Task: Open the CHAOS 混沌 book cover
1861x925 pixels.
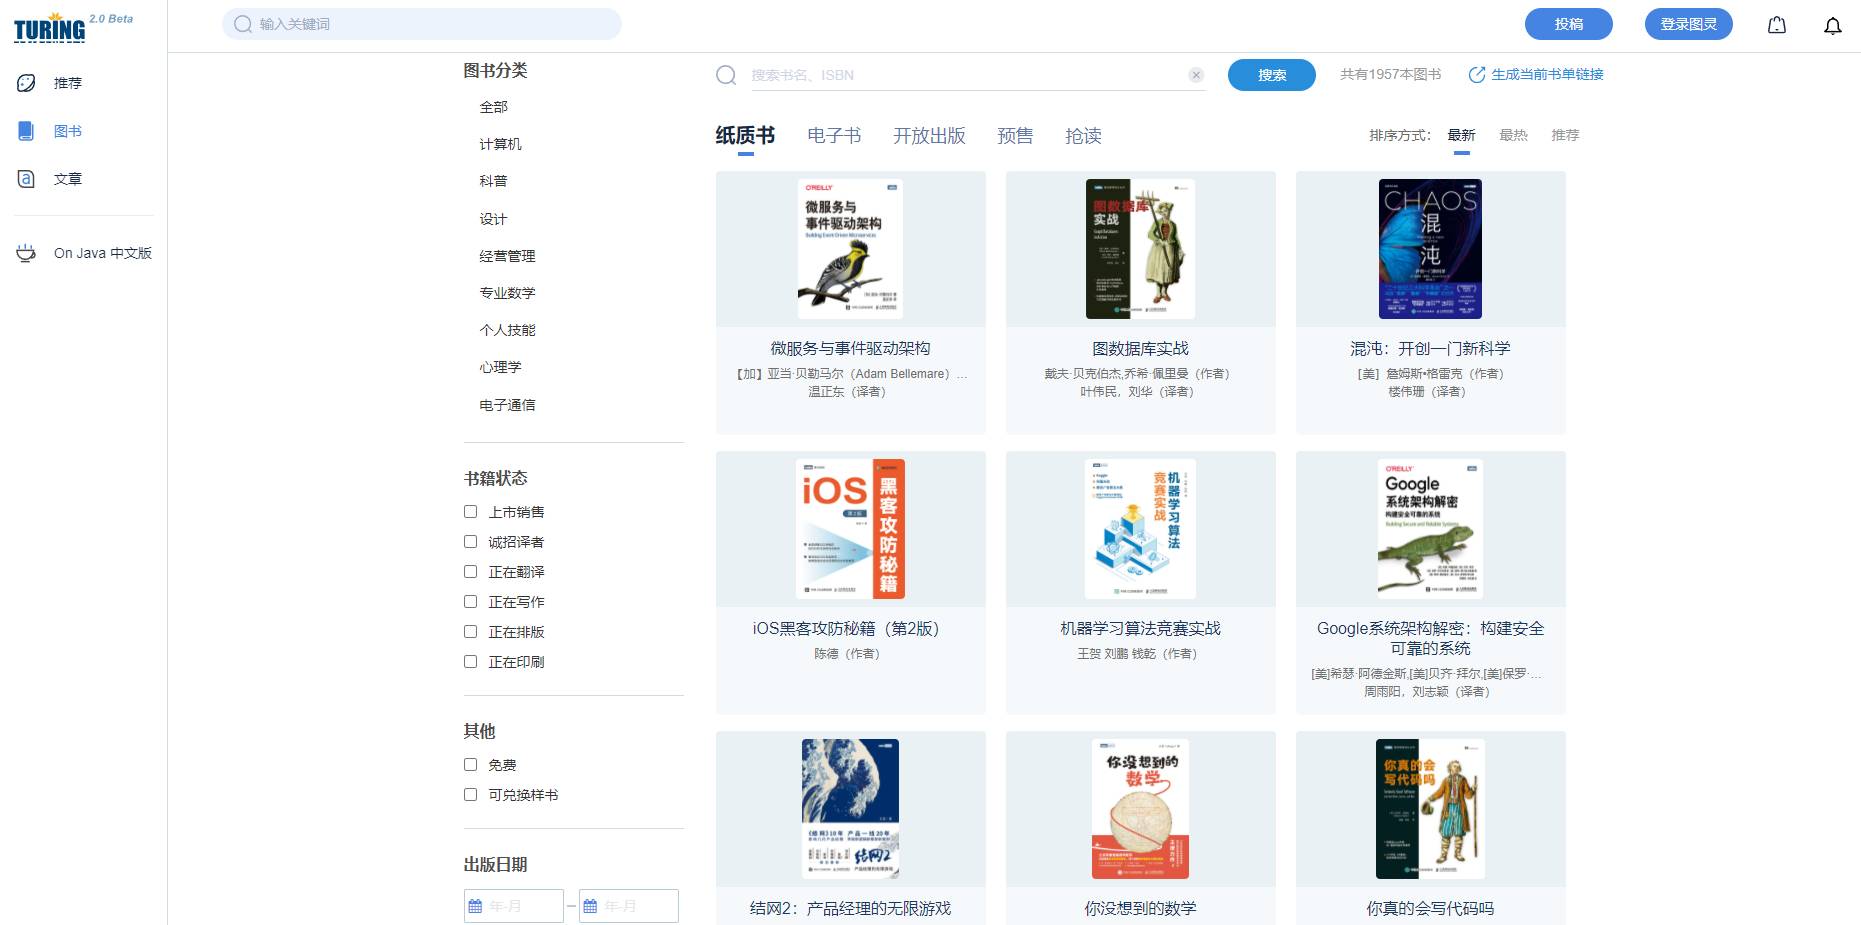Action: coord(1430,249)
